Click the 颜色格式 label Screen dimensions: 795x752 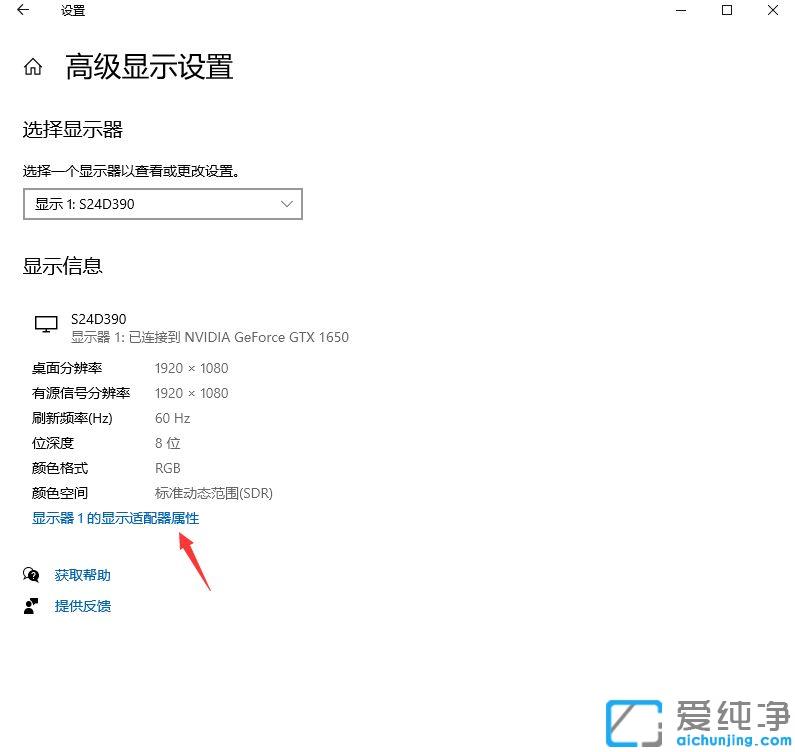coord(60,468)
